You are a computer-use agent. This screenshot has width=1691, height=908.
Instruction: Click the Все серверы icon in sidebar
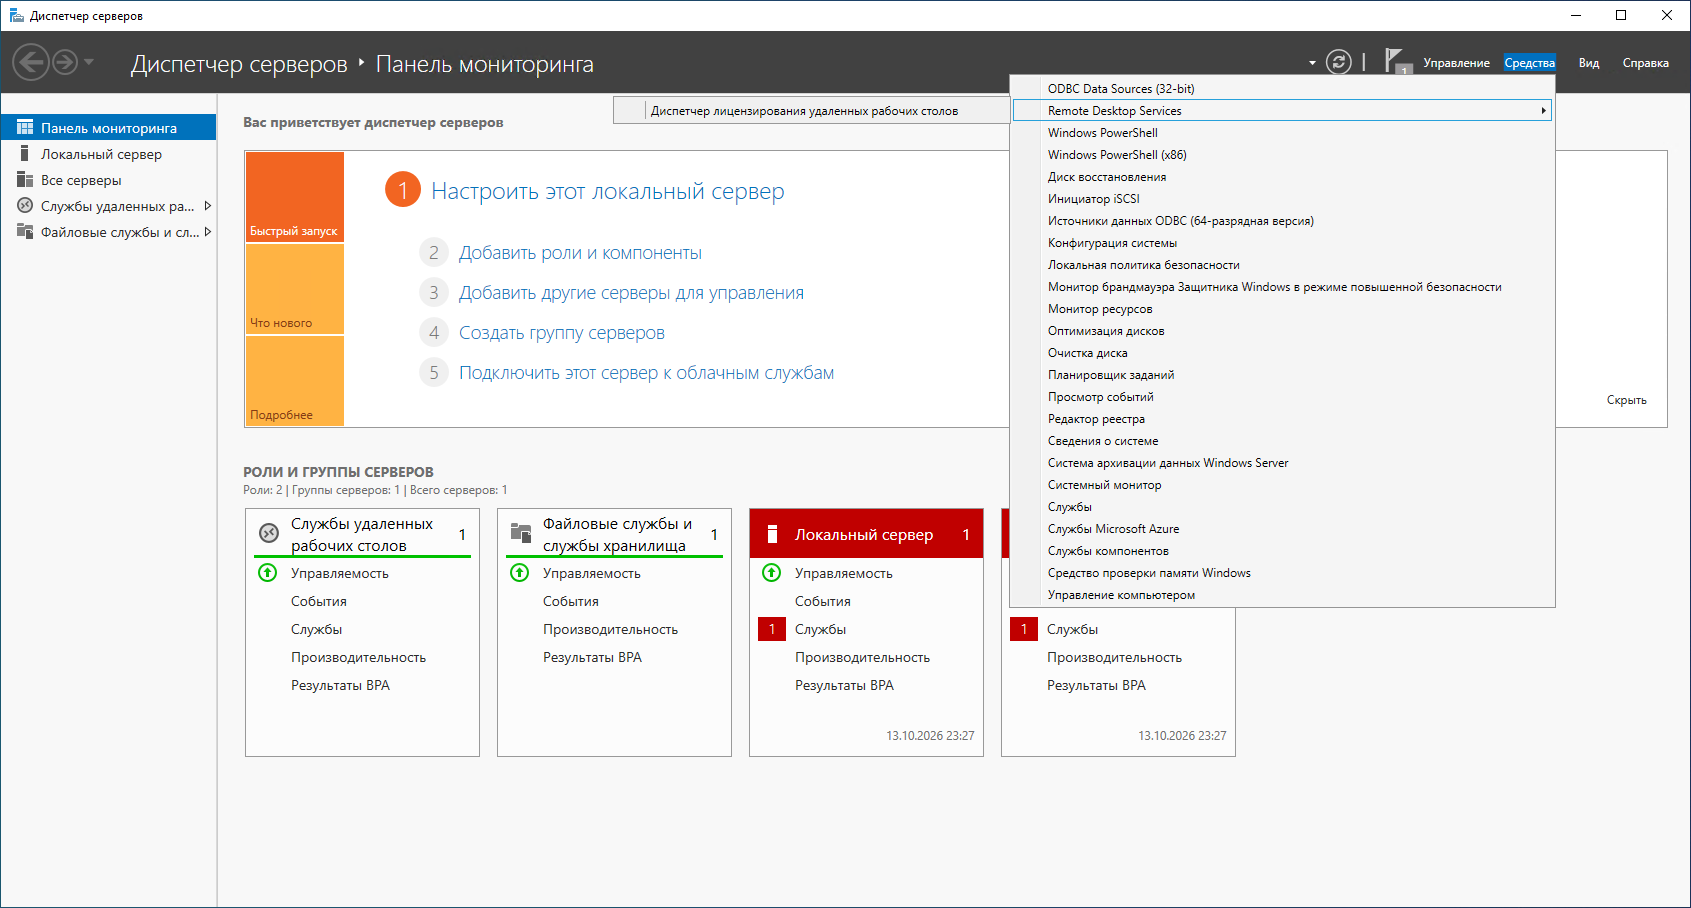[x=25, y=179]
